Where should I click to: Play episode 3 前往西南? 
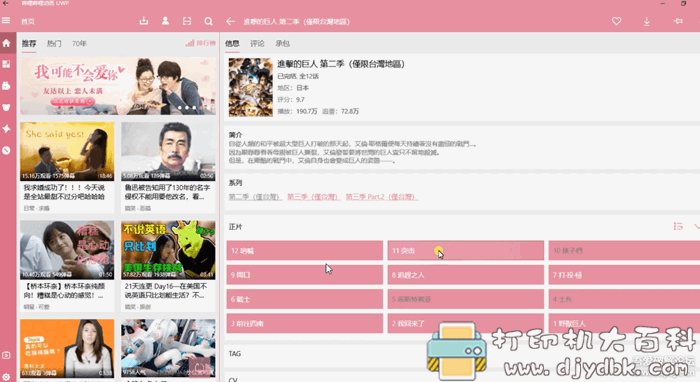(305, 323)
